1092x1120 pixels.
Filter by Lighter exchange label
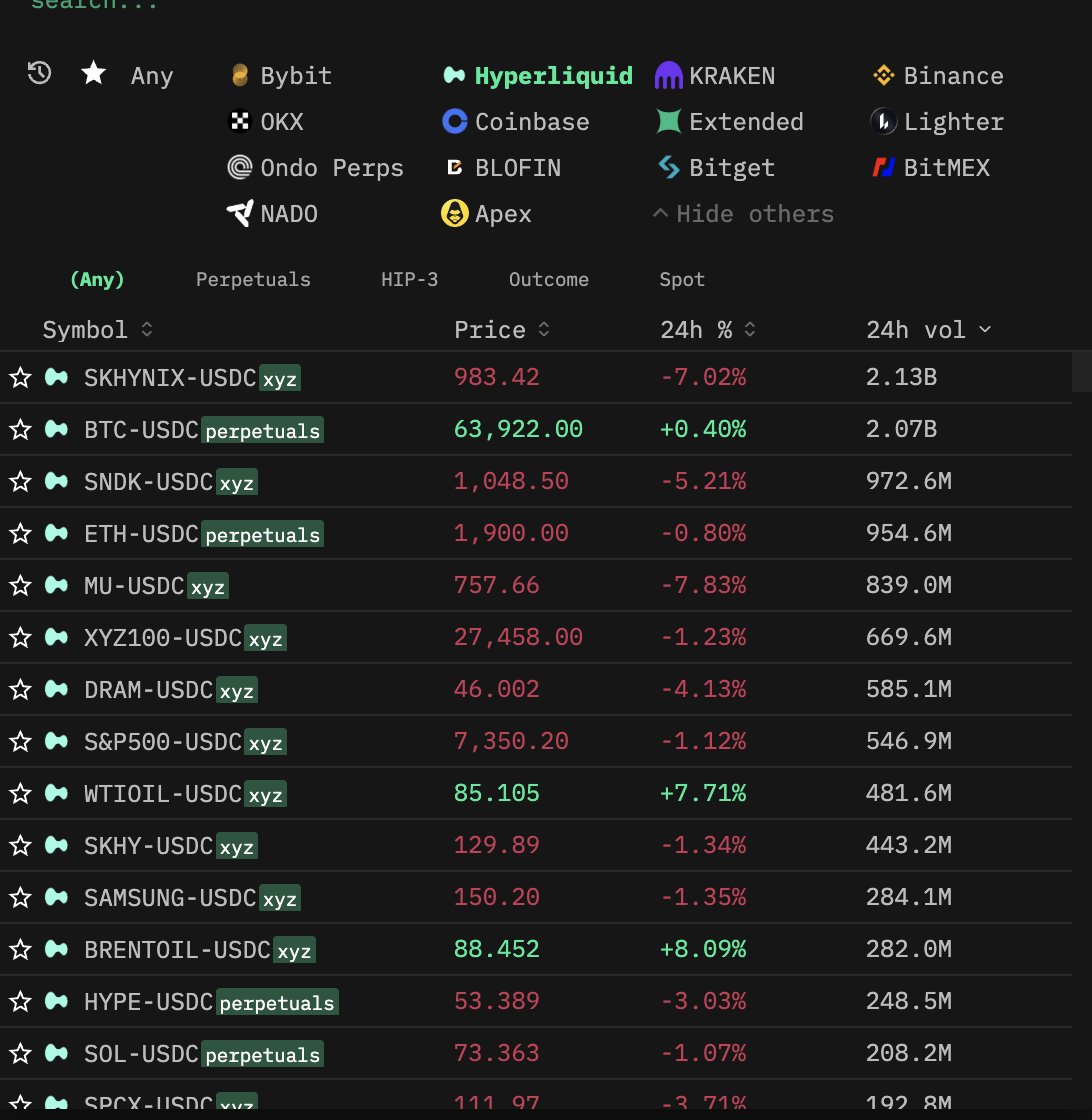coord(953,121)
